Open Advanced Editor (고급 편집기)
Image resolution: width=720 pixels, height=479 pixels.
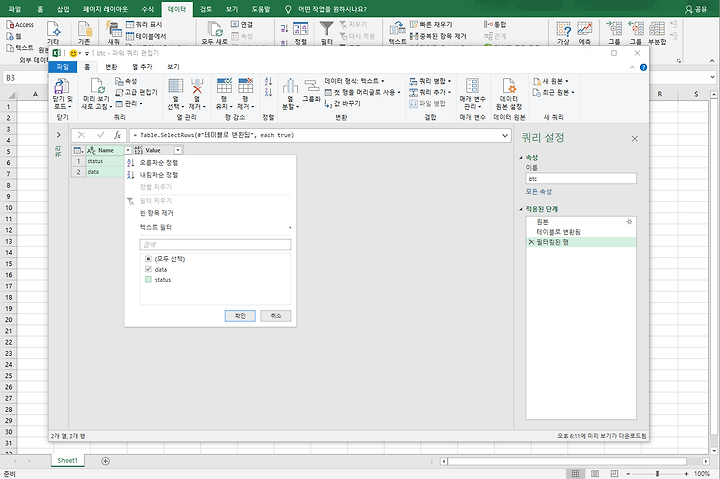tap(136, 92)
